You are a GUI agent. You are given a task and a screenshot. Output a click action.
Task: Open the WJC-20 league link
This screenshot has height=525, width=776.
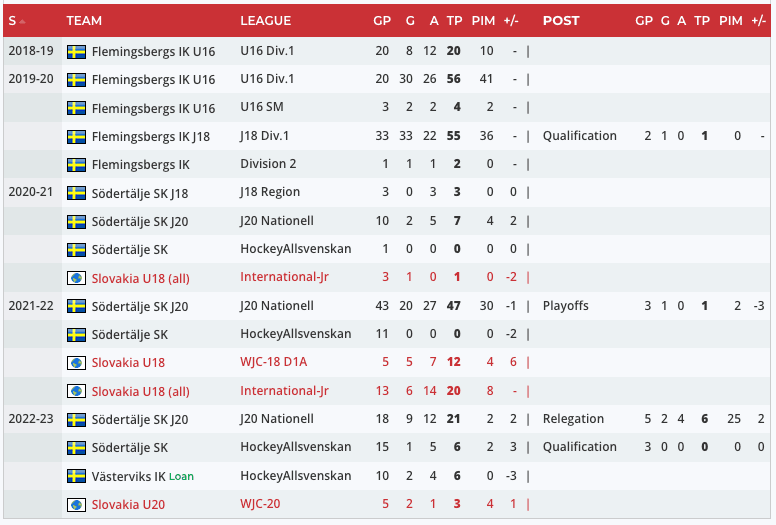[x=261, y=504]
